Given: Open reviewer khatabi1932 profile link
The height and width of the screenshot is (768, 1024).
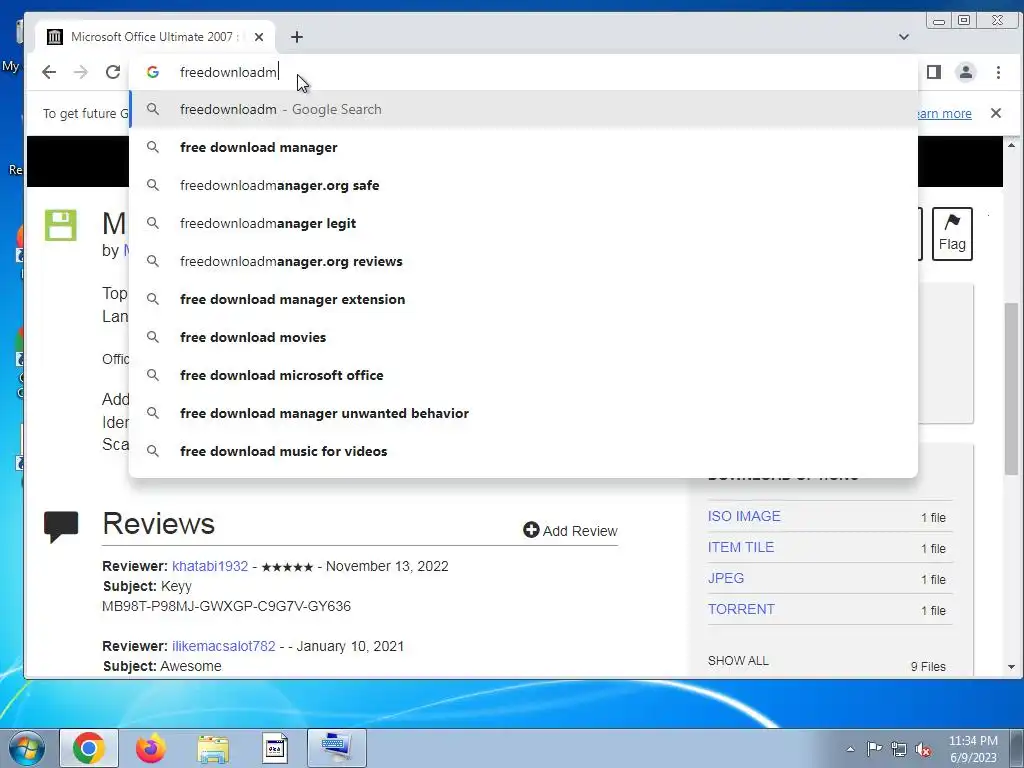Looking at the screenshot, I should click(210, 566).
